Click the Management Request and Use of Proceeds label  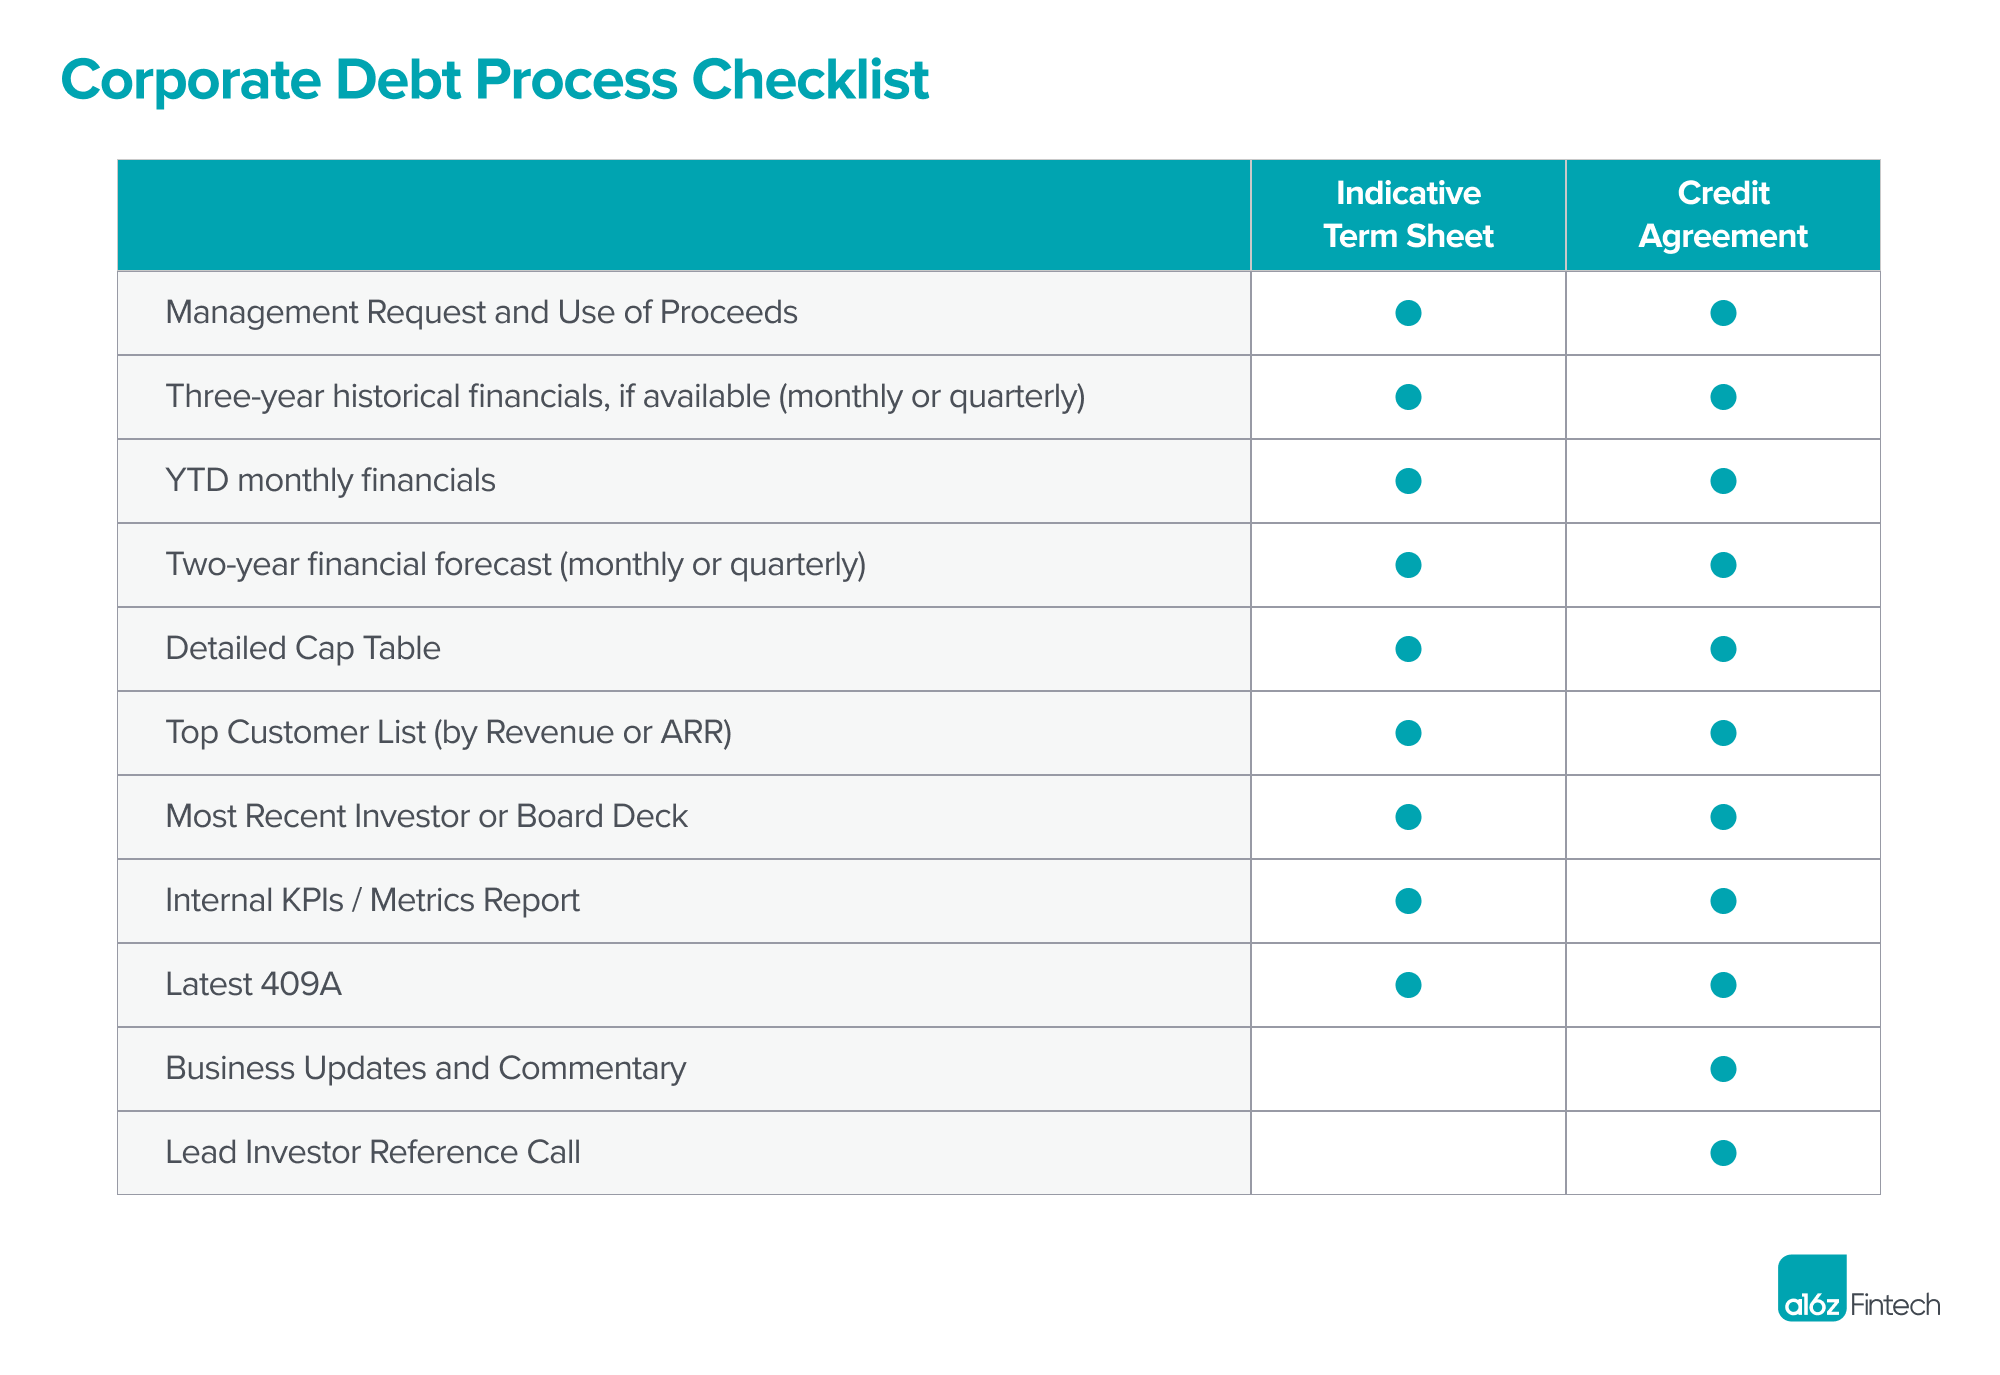coord(481,313)
